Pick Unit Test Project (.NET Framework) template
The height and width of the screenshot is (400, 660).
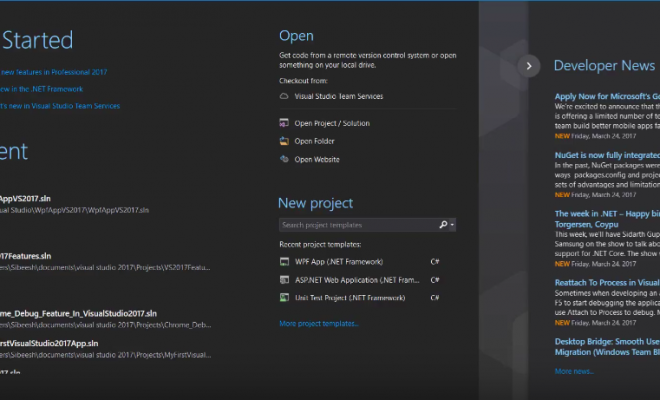pos(350,298)
